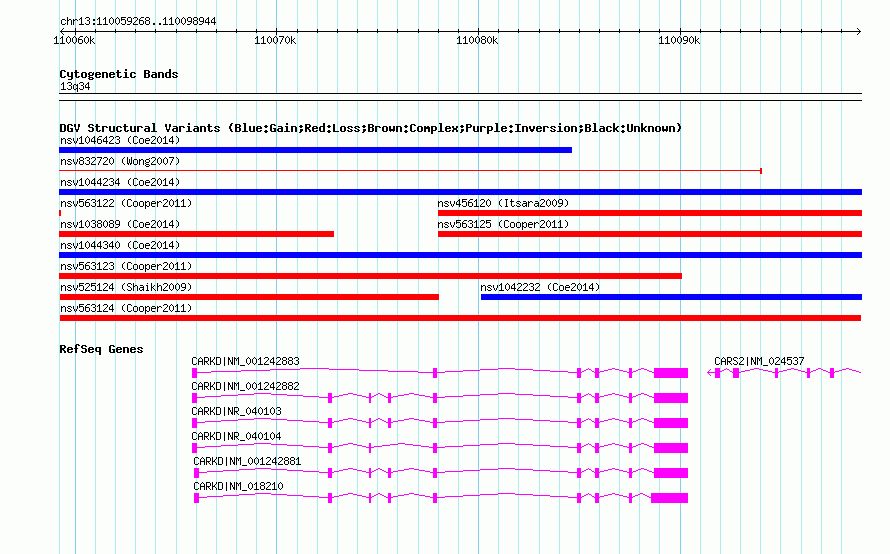
Task: Click the last exon block of CARKD|NM_018210
Action: 669,498
